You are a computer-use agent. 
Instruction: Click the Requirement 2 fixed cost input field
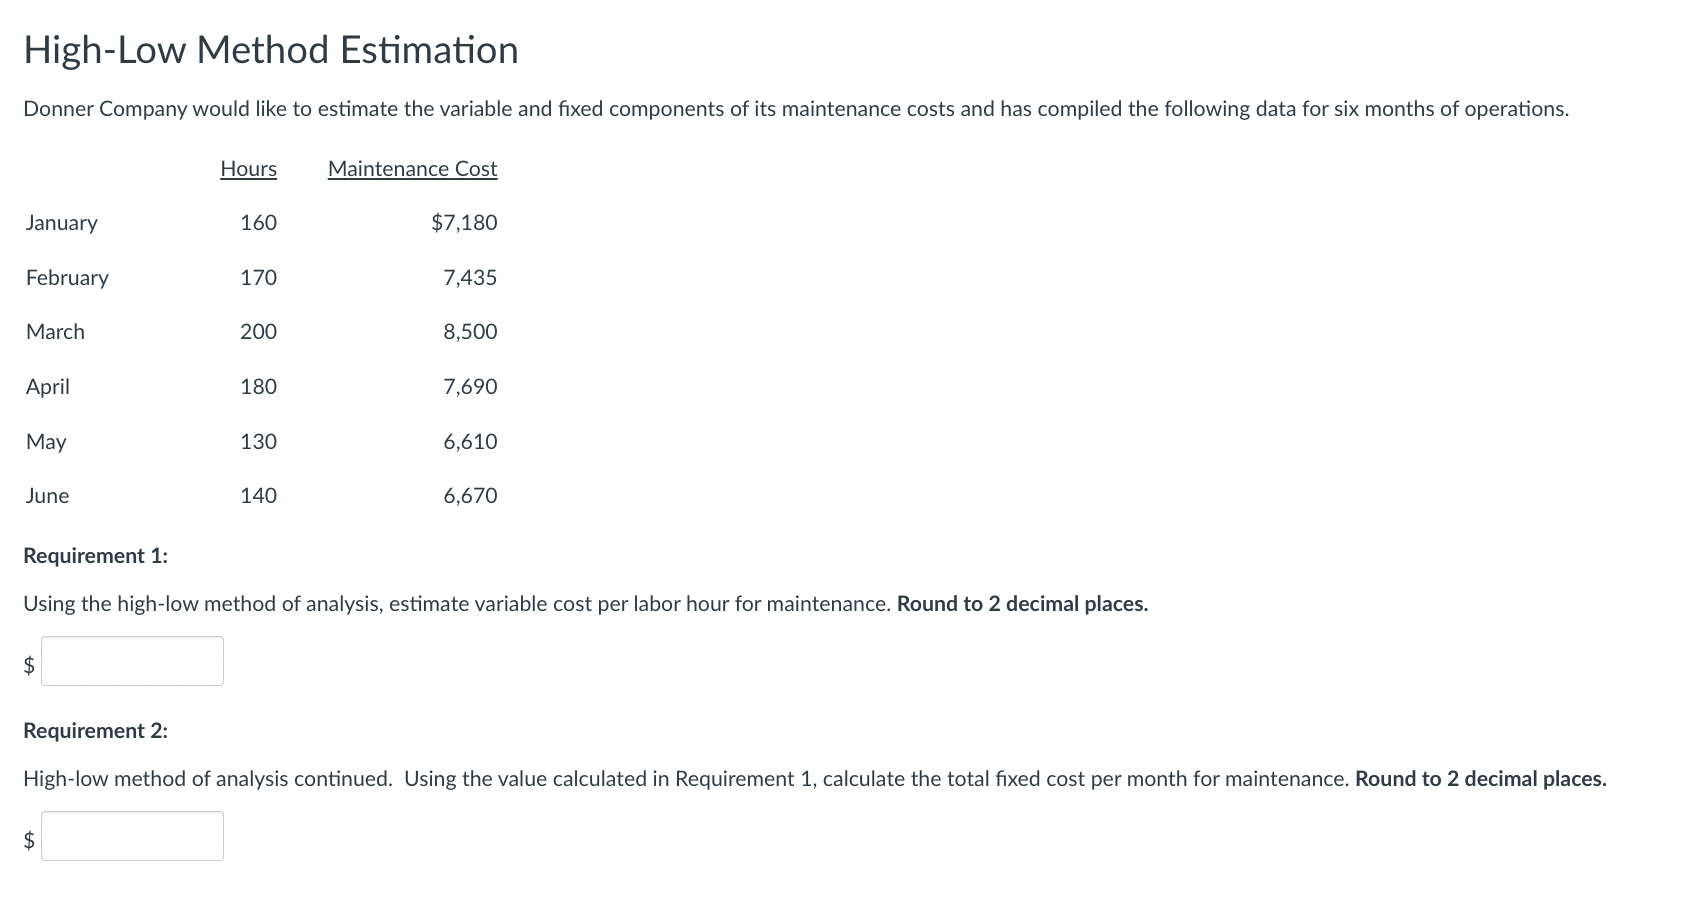[132, 836]
